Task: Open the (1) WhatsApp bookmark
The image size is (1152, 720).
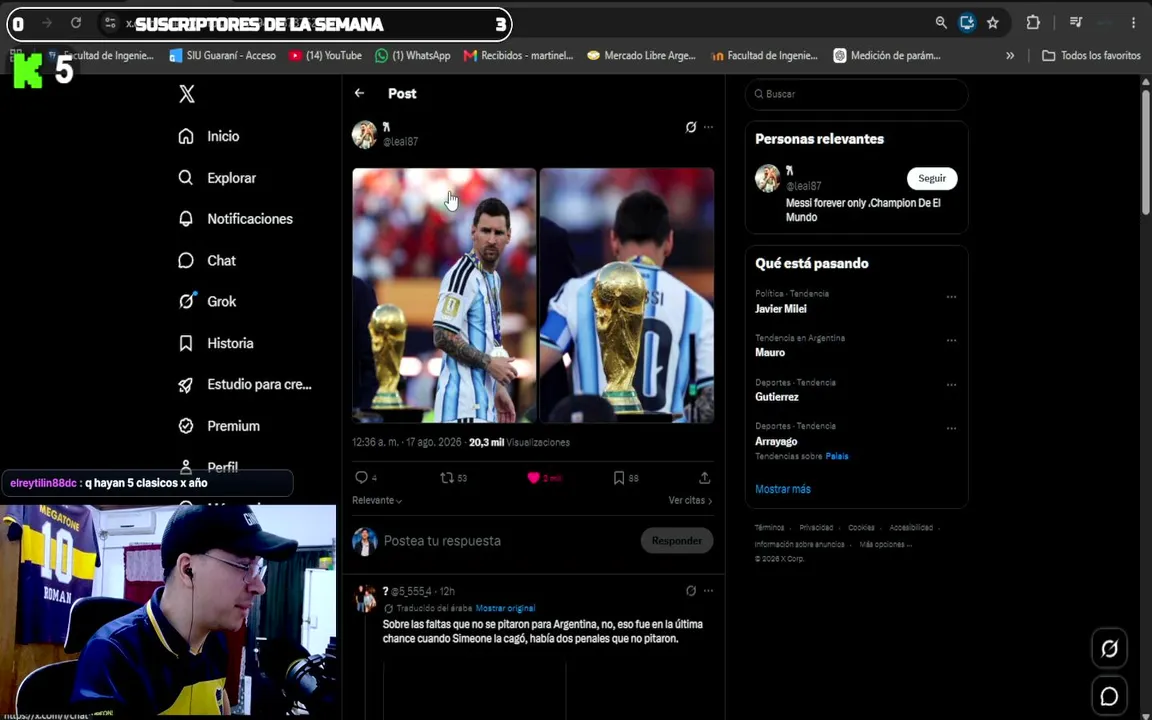Action: pyautogui.click(x=413, y=56)
